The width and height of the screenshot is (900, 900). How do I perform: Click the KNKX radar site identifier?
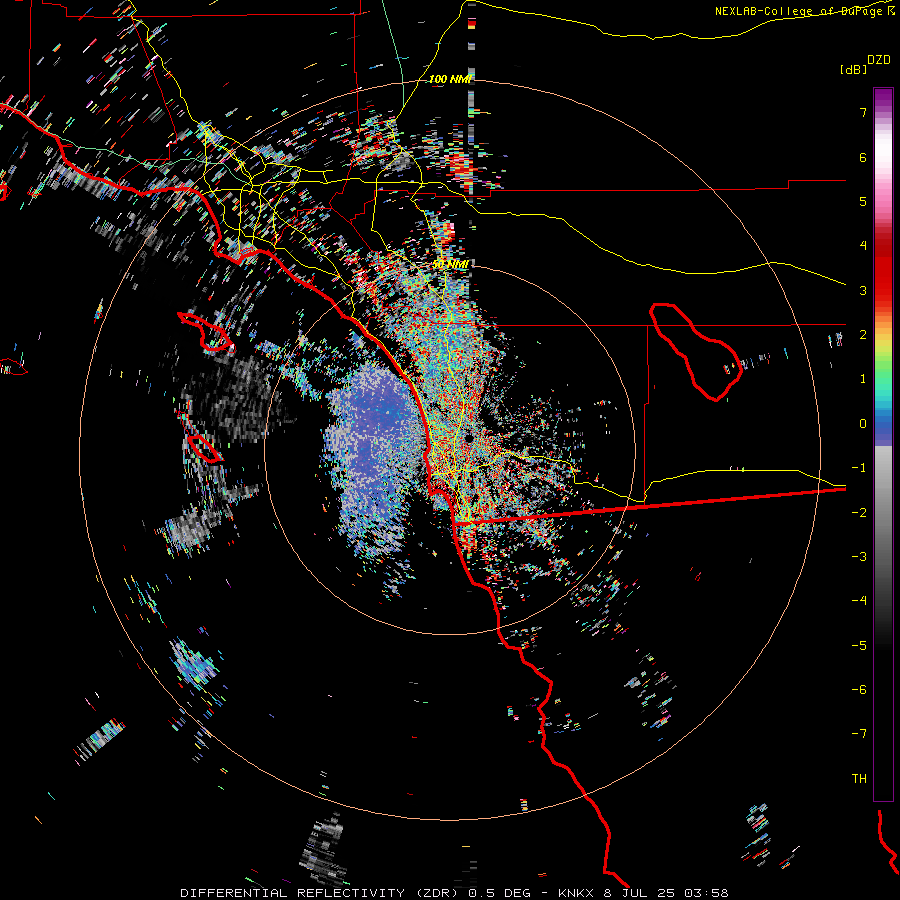[578, 893]
